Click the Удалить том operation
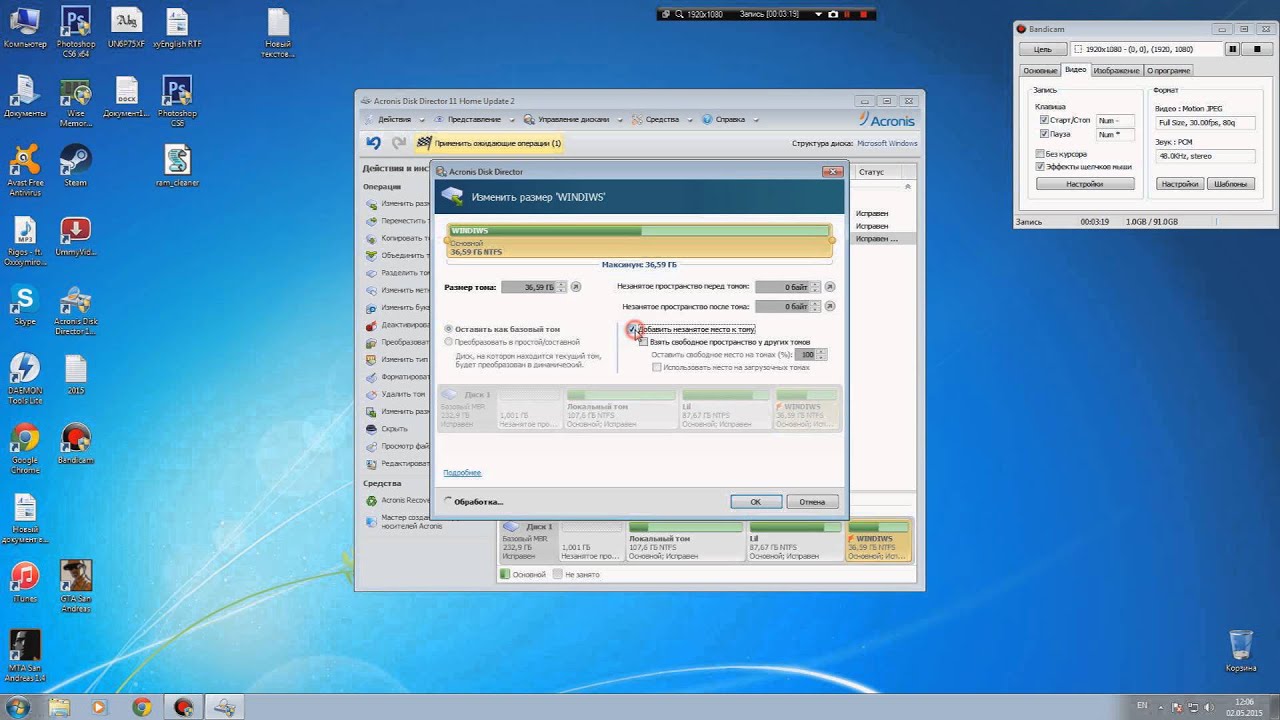Viewport: 1280px width, 720px height. pyautogui.click(x=398, y=394)
